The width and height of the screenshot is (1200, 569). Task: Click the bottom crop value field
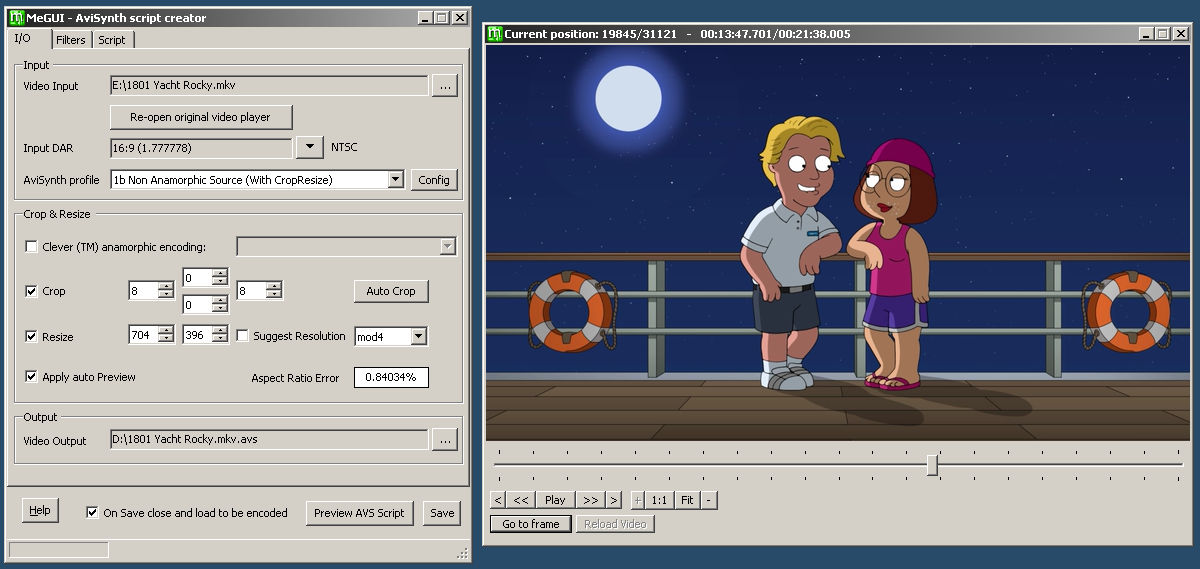(x=196, y=304)
